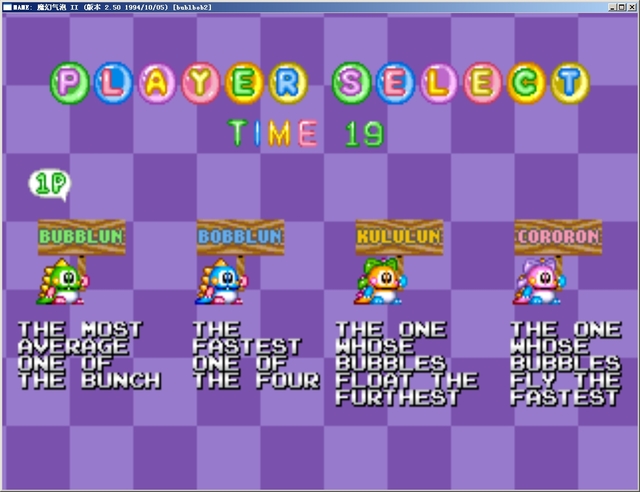640x492 pixels.
Task: Click the 1P speech bubble indicator
Action: click(x=50, y=184)
